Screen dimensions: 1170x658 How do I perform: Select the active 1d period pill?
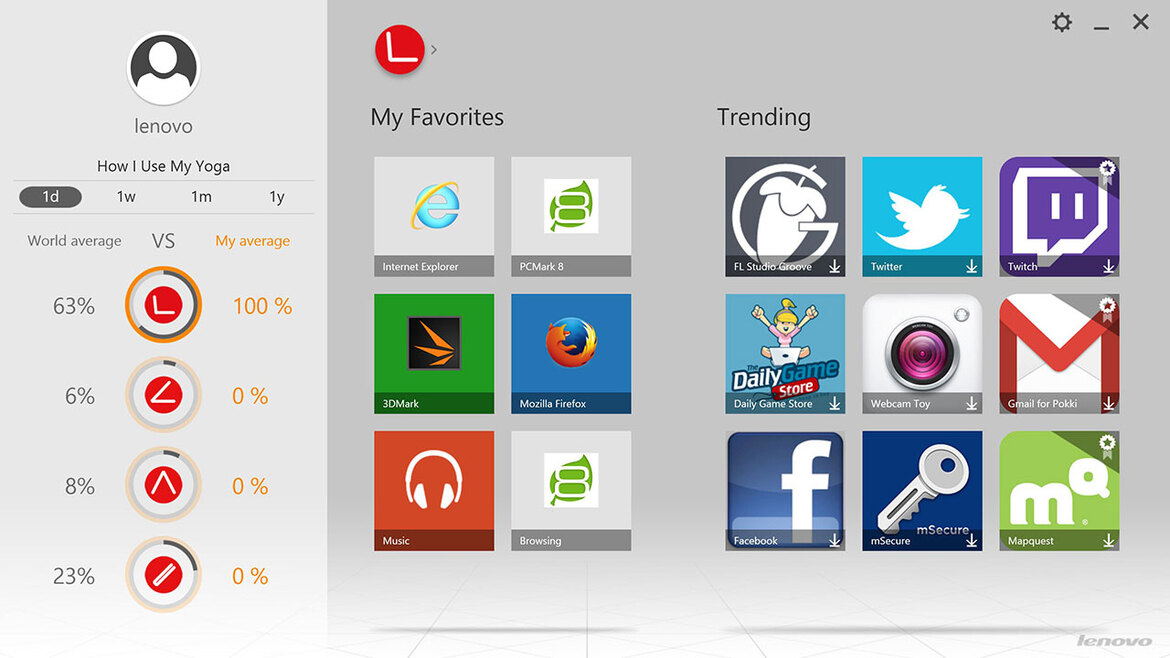[x=51, y=197]
